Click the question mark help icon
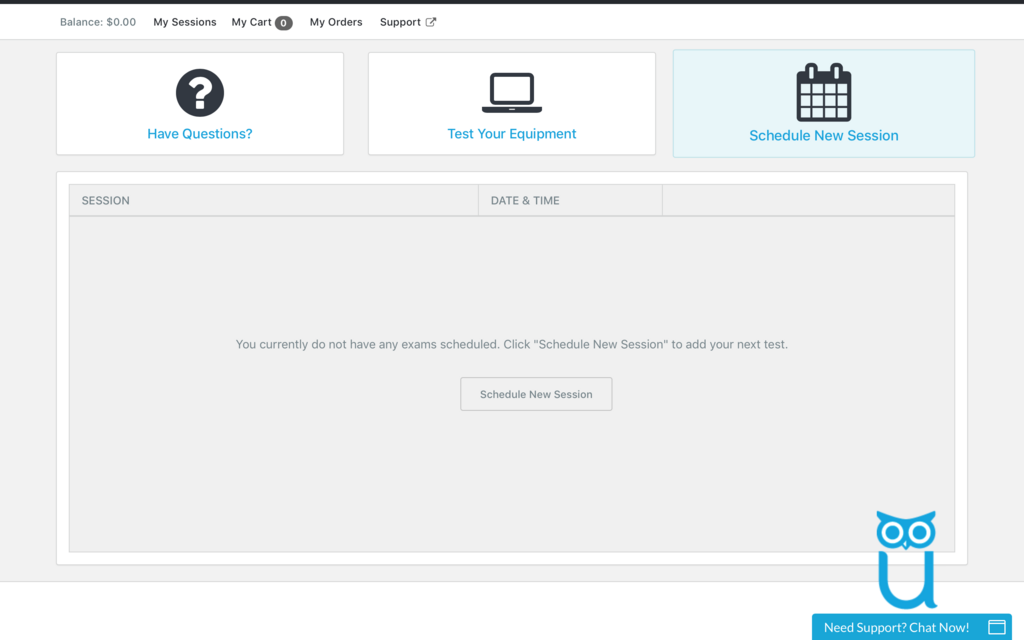The image size is (1024, 640). 200,93
